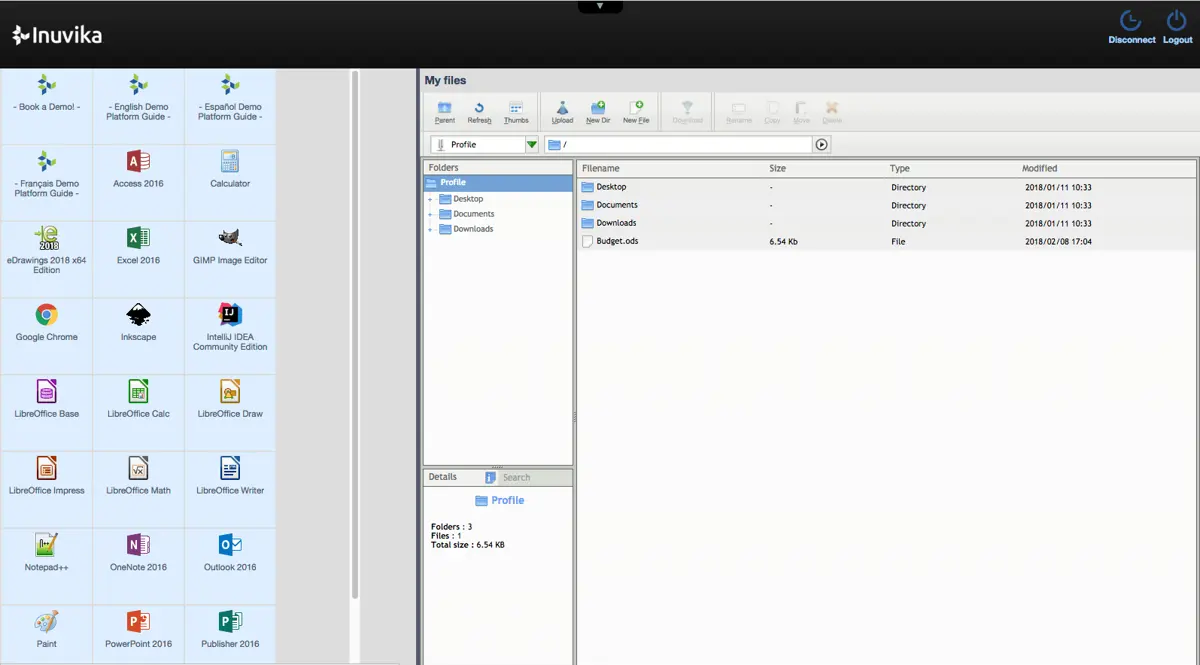This screenshot has width=1200, height=665.
Task: Click the Disconnect button
Action: [x=1131, y=28]
